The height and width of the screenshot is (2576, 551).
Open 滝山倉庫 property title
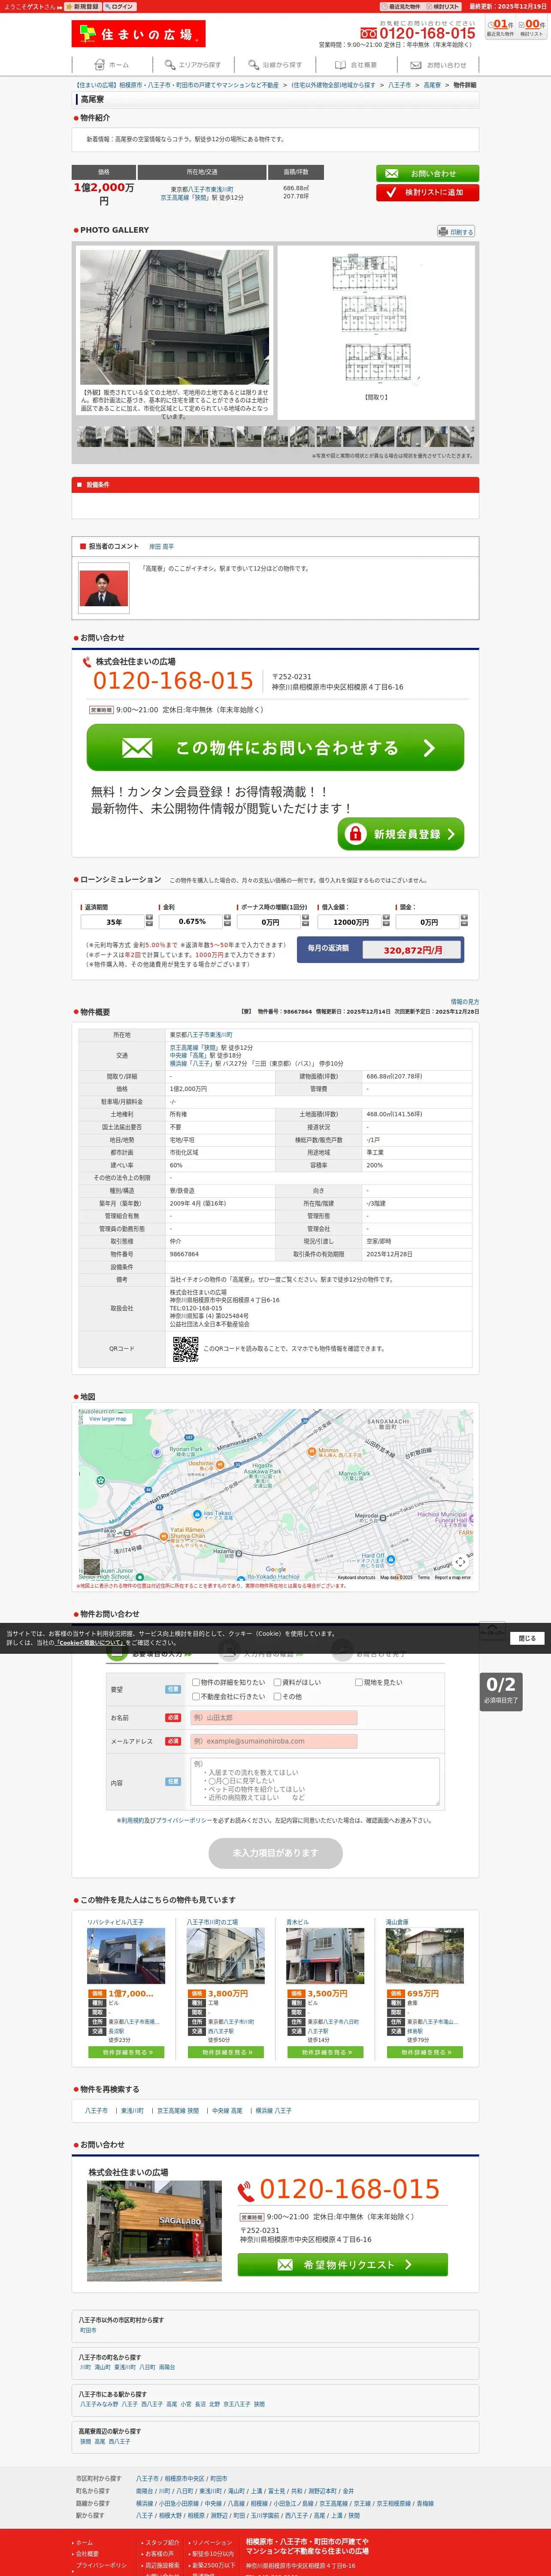click(397, 1922)
